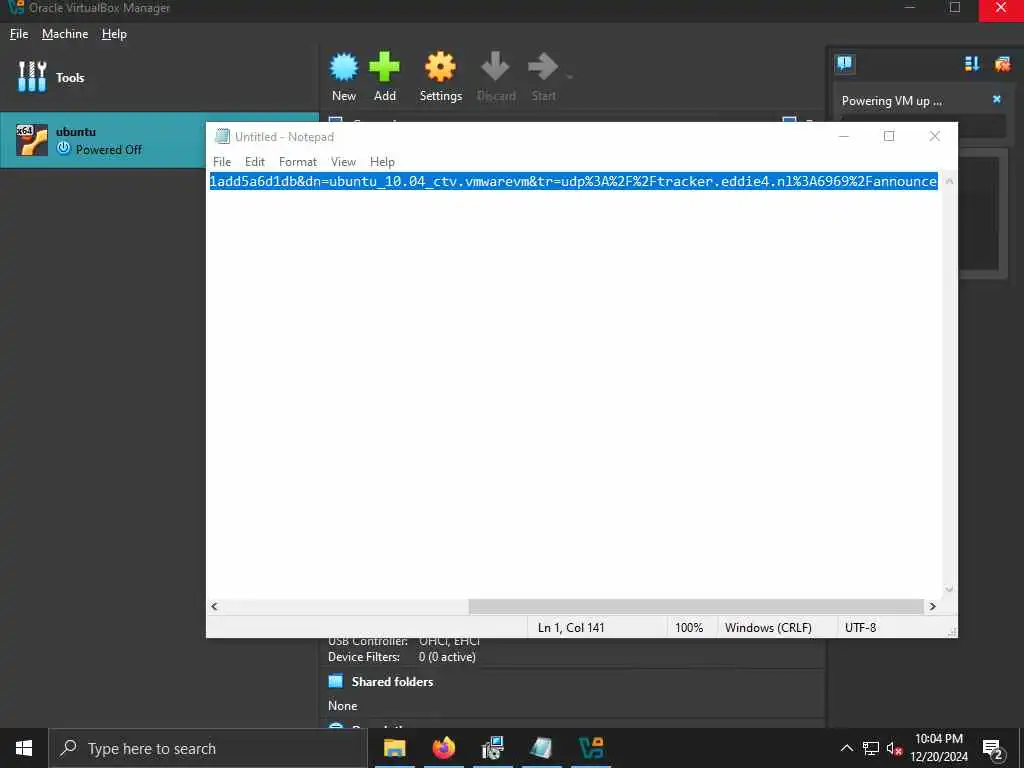Image resolution: width=1024 pixels, height=768 pixels.
Task: Click Notepad horizontal scrollbar left arrow
Action: [x=214, y=607]
